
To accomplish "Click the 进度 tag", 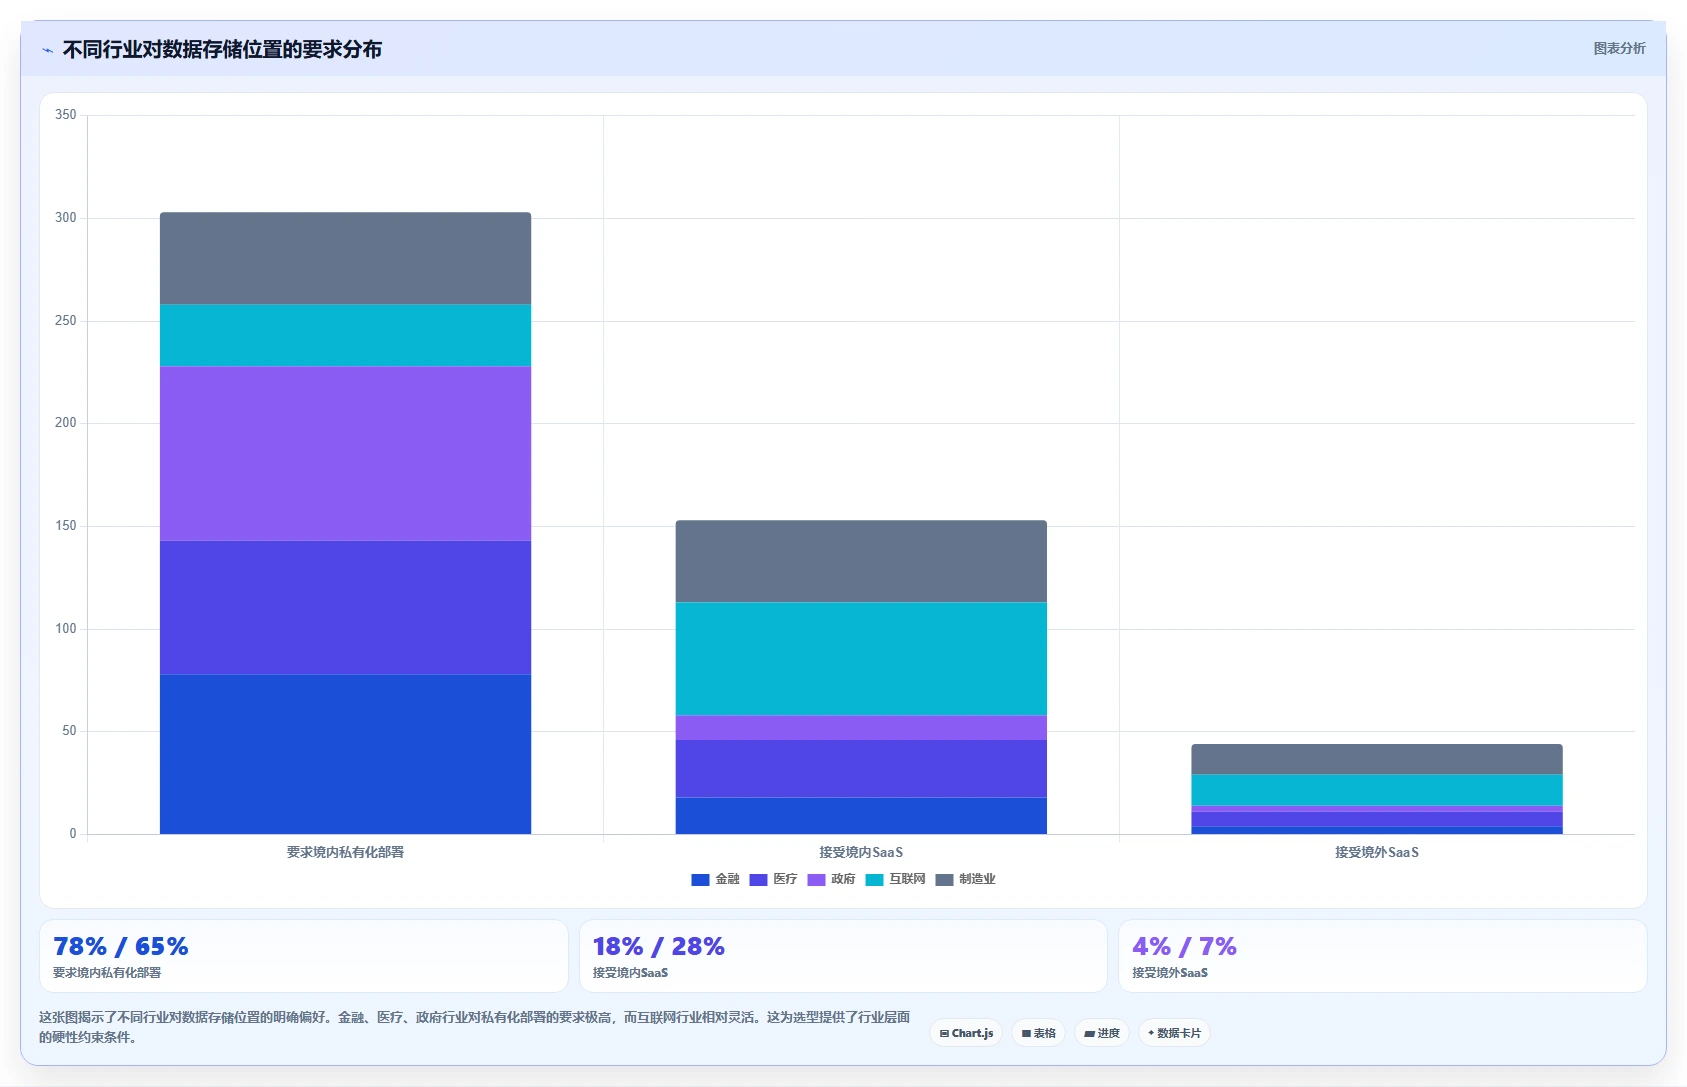I will point(1102,1033).
